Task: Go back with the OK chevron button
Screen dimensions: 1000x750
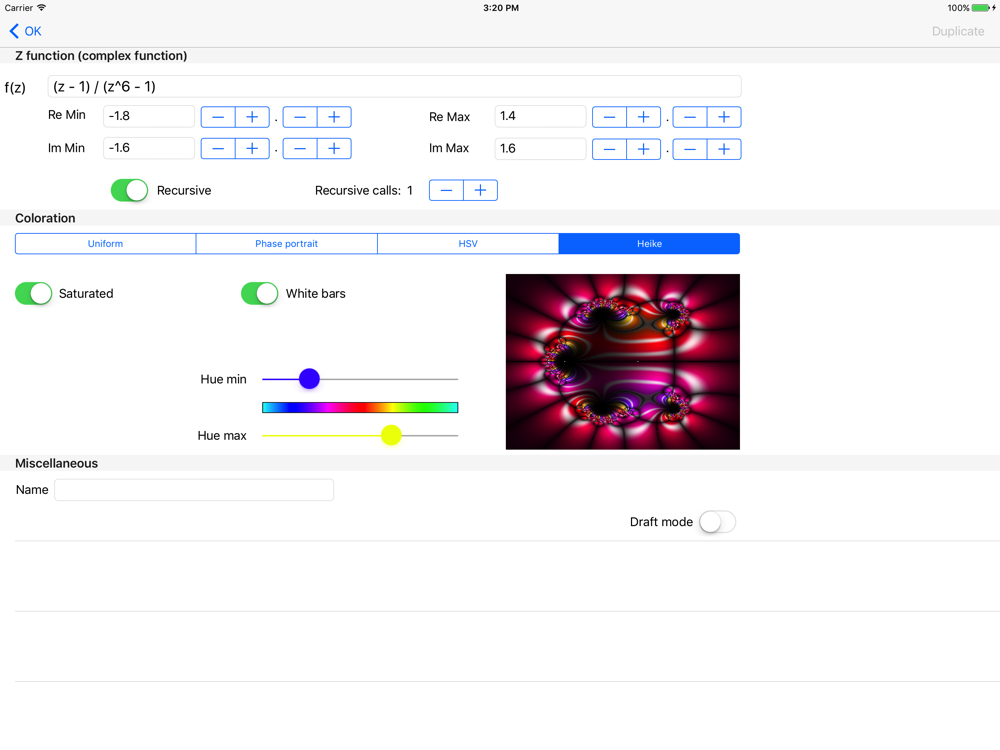Action: click(26, 31)
